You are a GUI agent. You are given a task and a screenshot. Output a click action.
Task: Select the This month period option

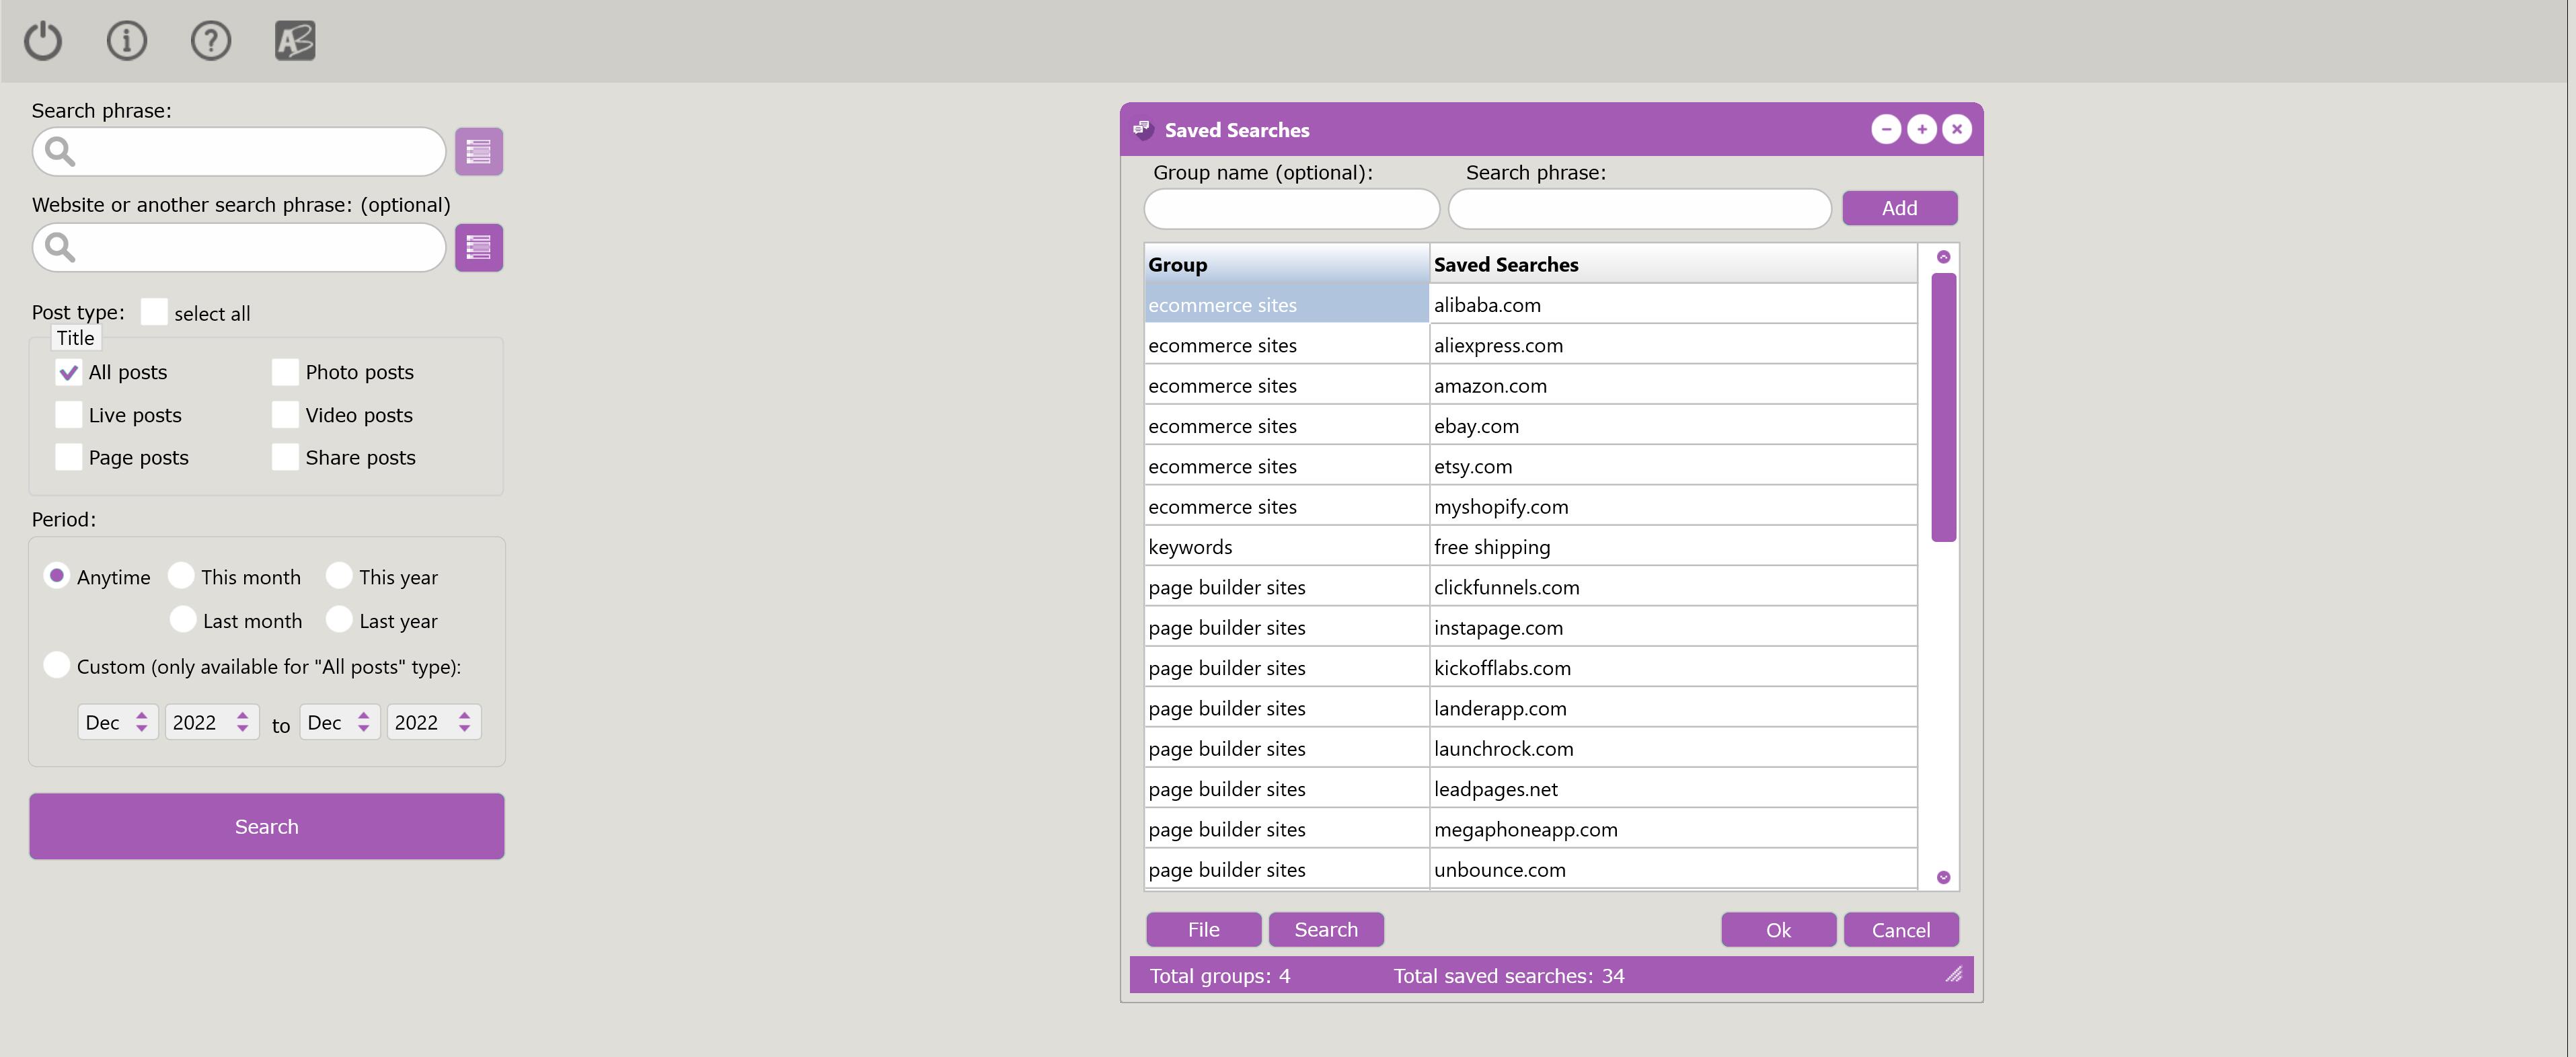point(181,576)
